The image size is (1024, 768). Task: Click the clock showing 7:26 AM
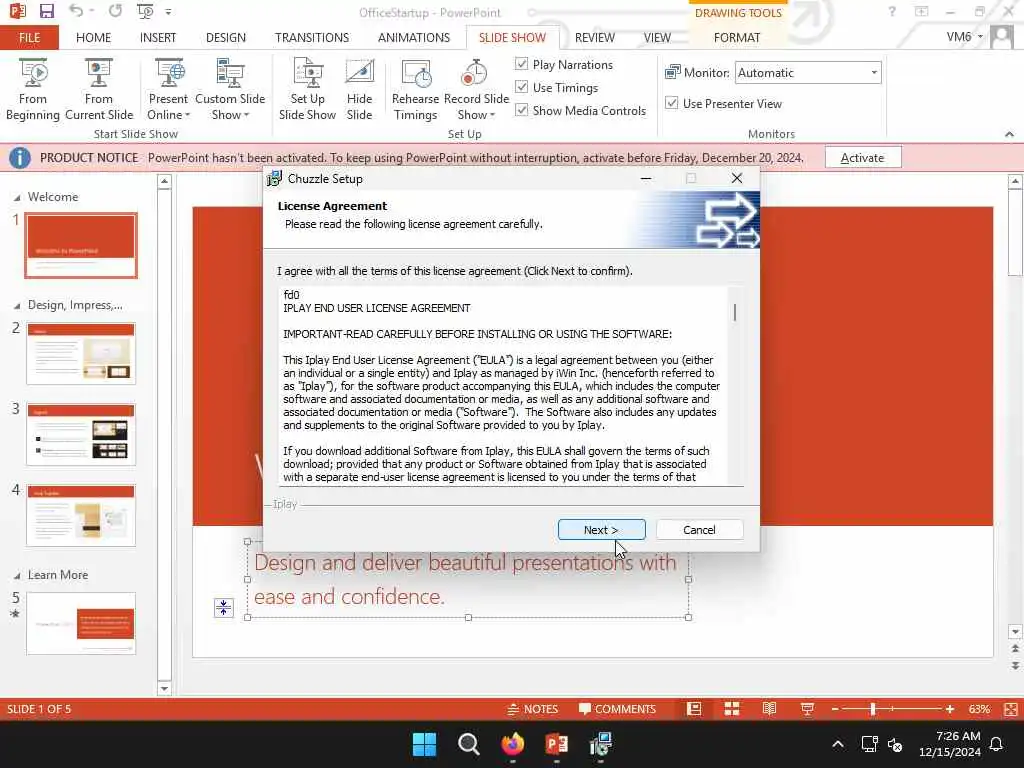(957, 736)
